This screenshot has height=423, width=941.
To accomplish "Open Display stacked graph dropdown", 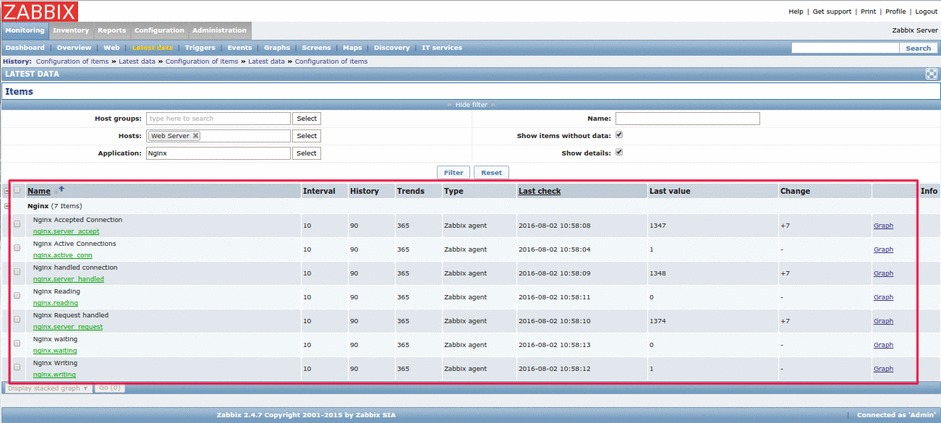I will coord(48,388).
